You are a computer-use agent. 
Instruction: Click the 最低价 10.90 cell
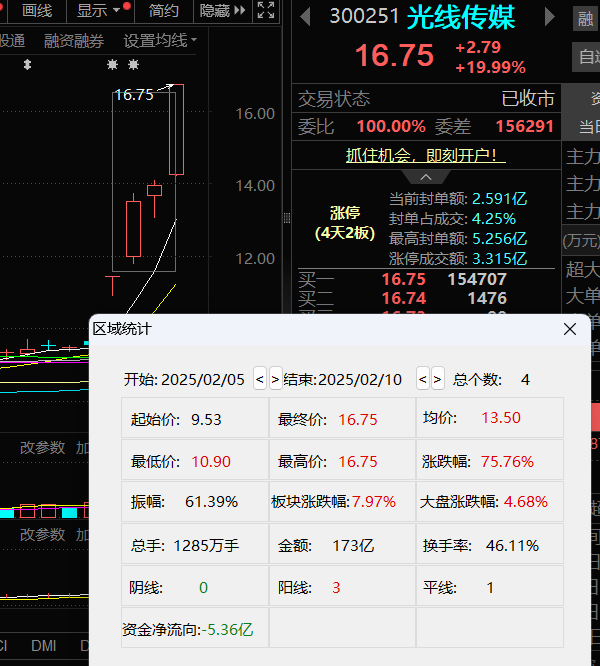194,460
